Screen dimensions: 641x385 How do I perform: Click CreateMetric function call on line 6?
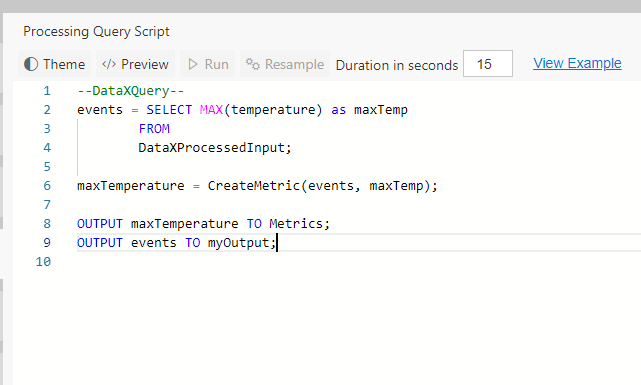(253, 186)
